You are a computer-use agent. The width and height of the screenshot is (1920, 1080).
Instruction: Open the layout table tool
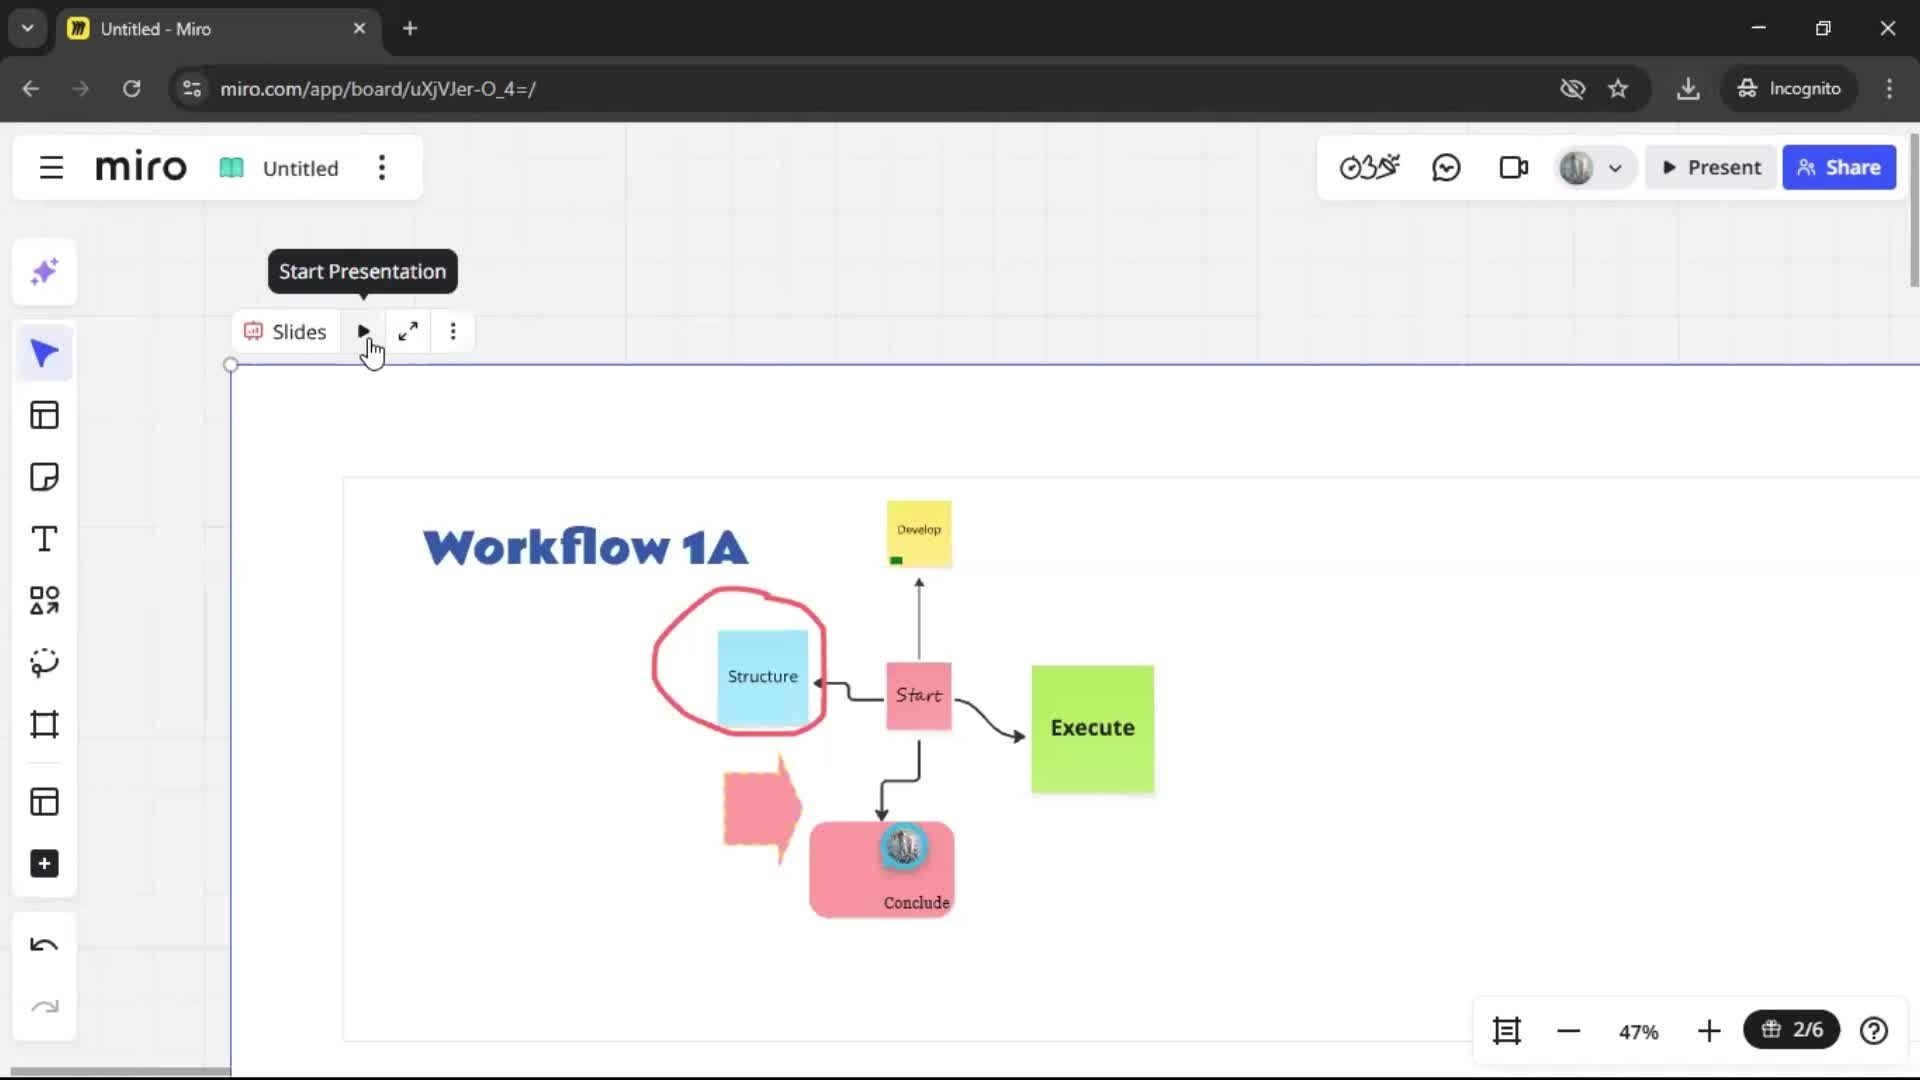click(44, 802)
